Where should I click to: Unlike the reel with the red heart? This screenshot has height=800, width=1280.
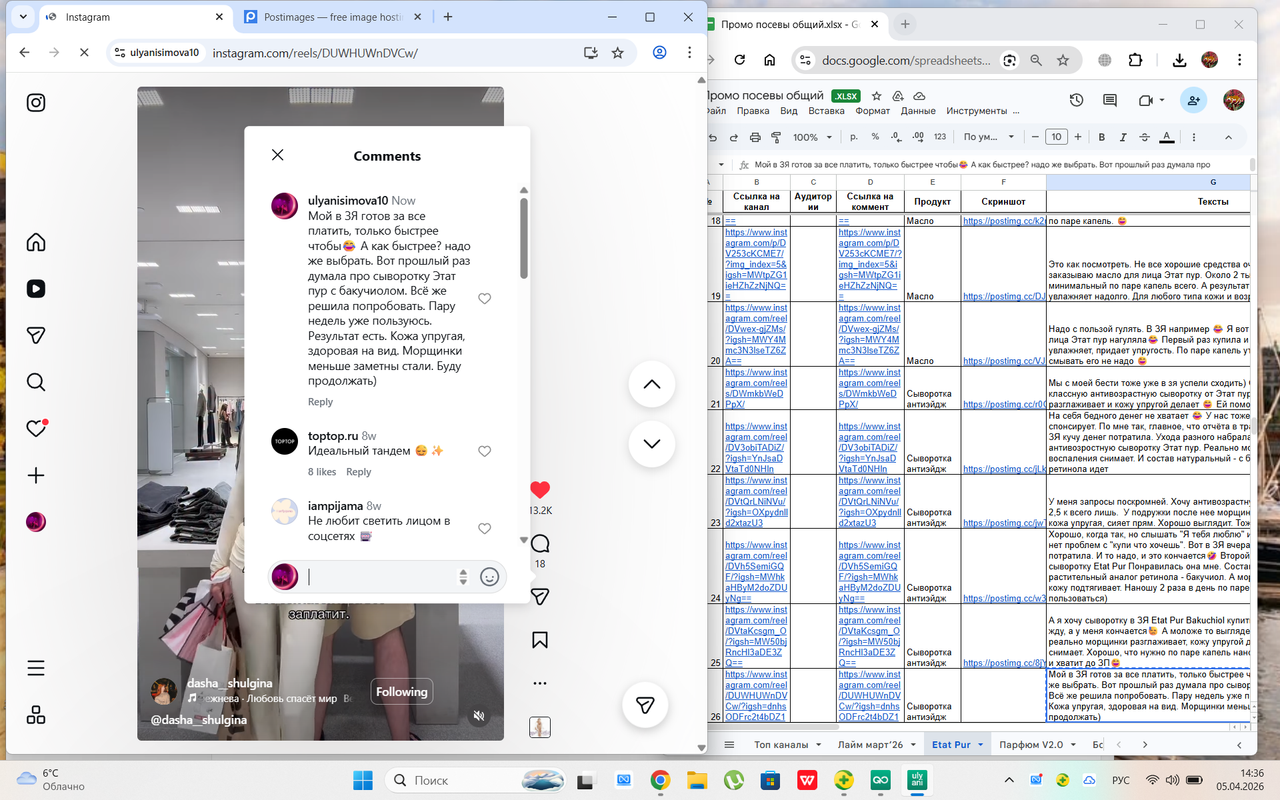tap(540, 489)
